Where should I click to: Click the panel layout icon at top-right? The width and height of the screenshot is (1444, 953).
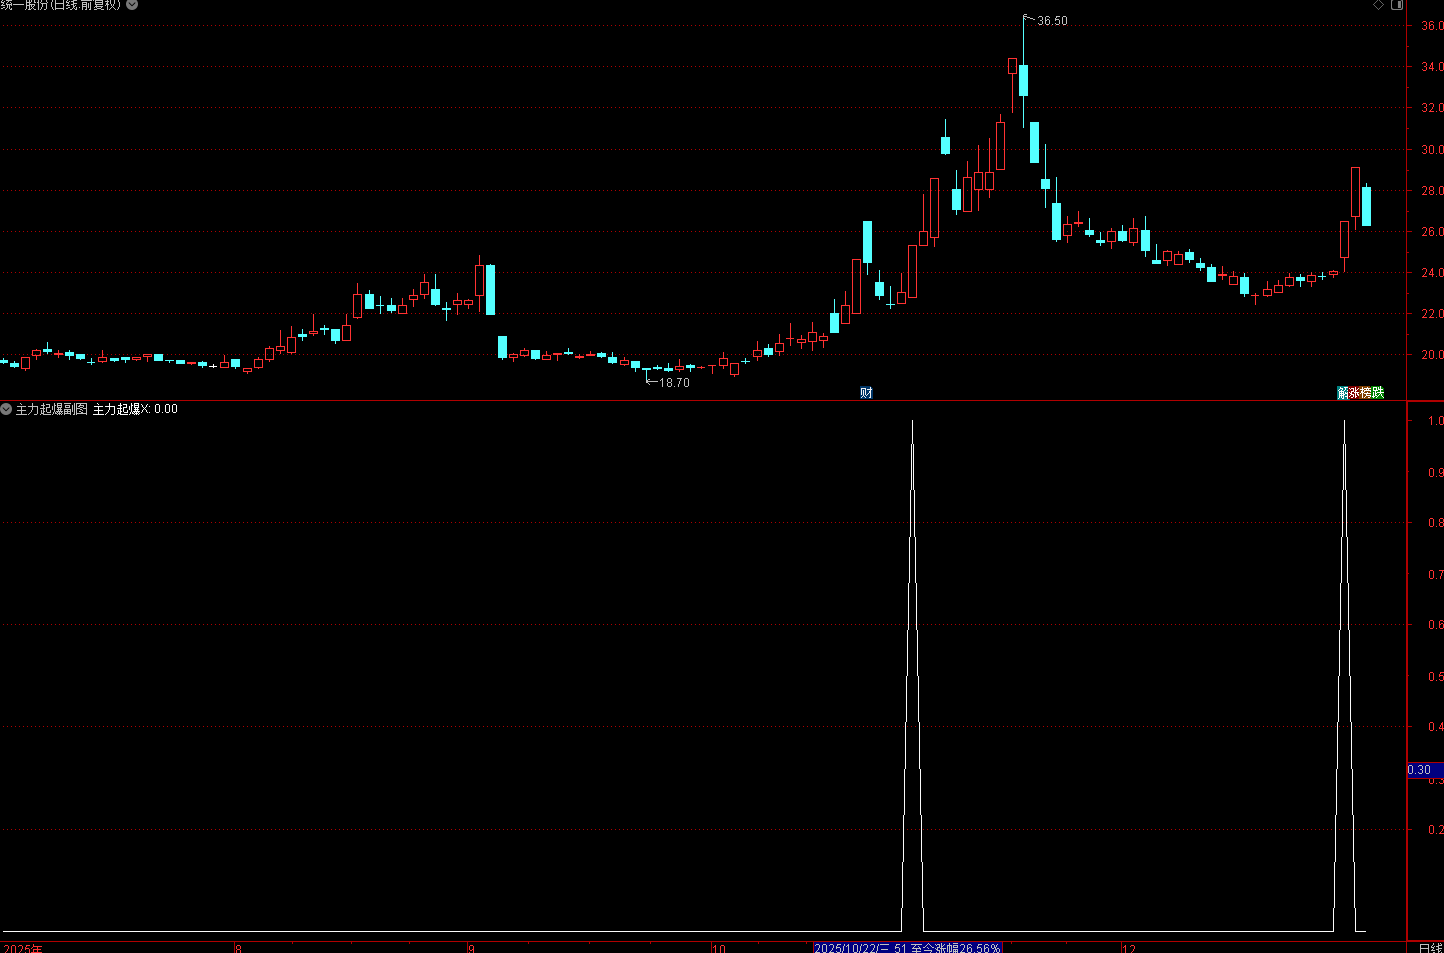[x=1397, y=5]
